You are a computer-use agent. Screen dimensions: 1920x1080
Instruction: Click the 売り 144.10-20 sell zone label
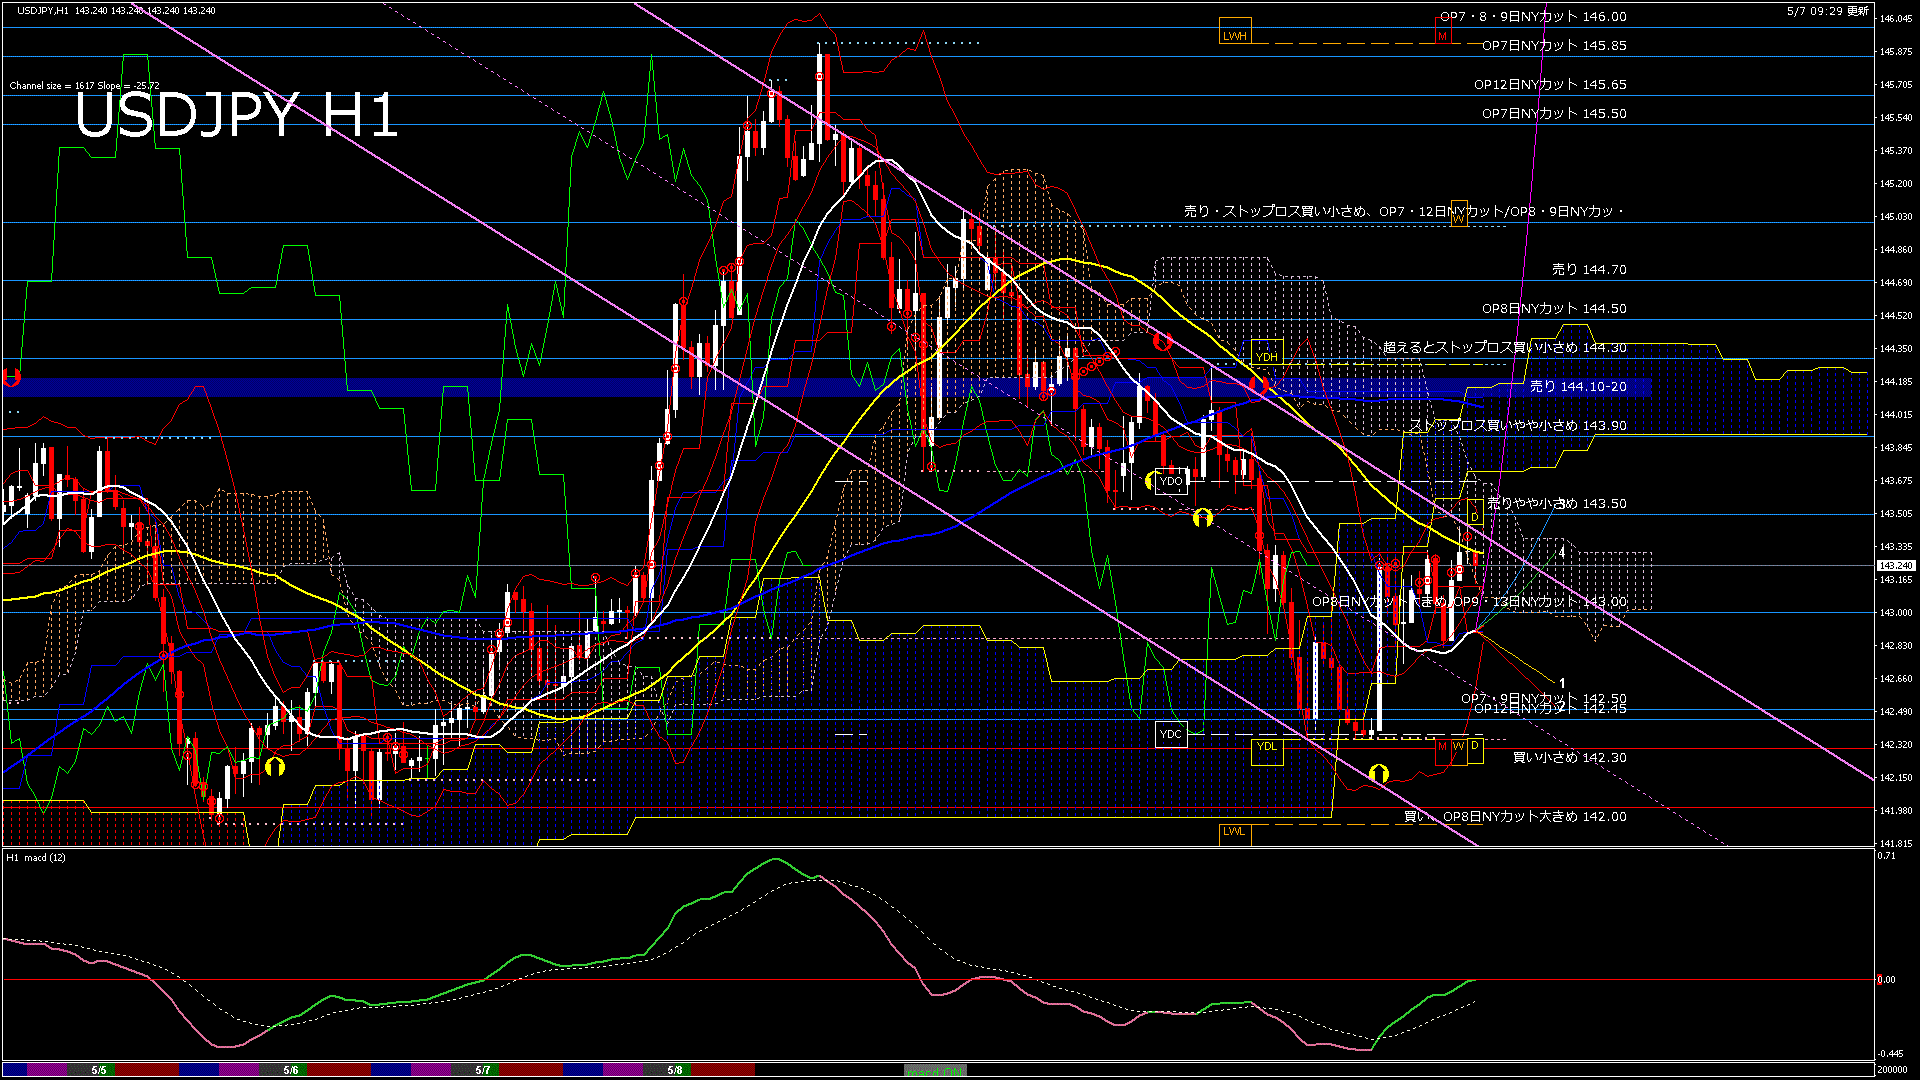[x=1578, y=387]
